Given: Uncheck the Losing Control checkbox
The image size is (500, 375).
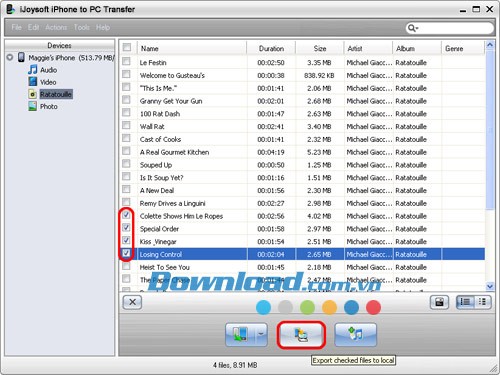Looking at the screenshot, I should click(126, 253).
